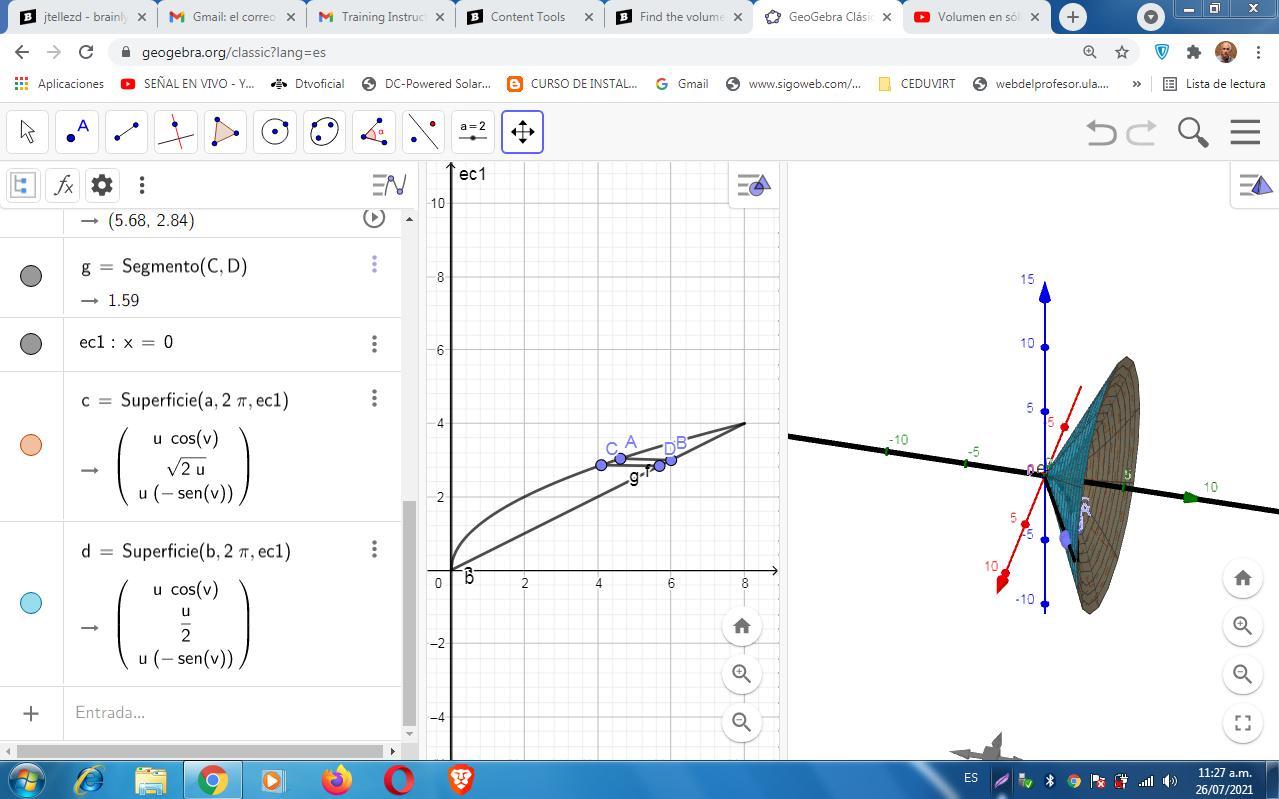Zoom out the 3D graphics view
The image size is (1279, 799).
tap(1243, 674)
